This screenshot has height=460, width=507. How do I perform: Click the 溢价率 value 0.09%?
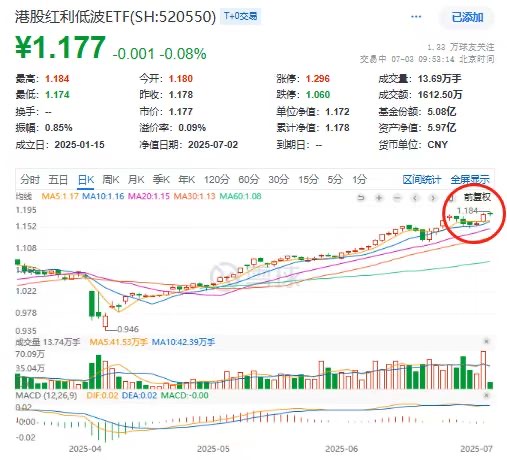(x=192, y=128)
